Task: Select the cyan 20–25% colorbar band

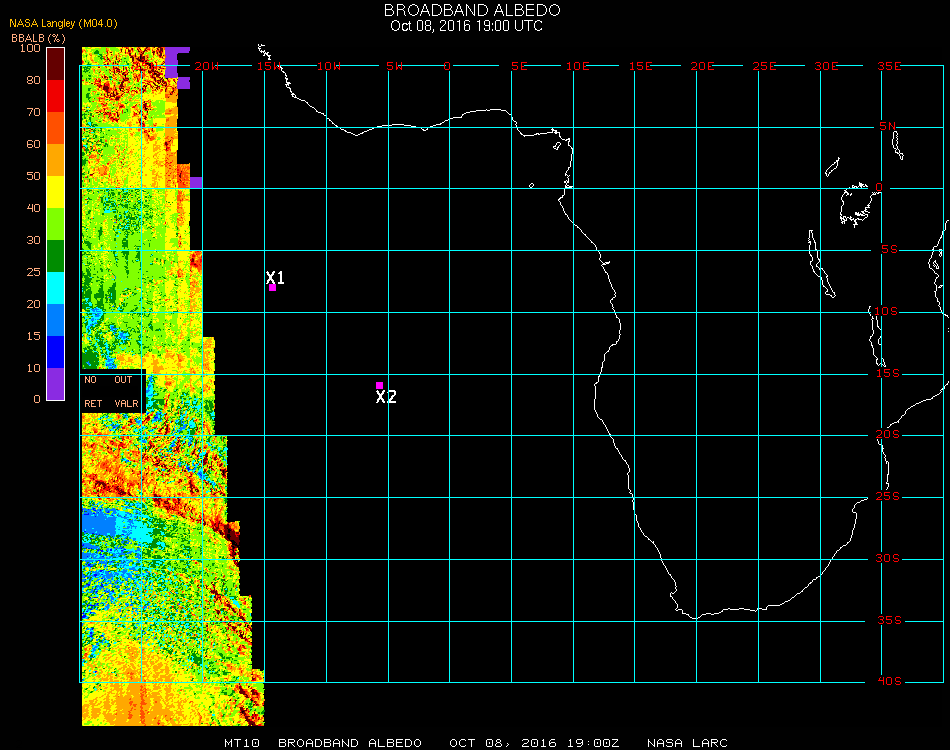Action: click(56, 287)
